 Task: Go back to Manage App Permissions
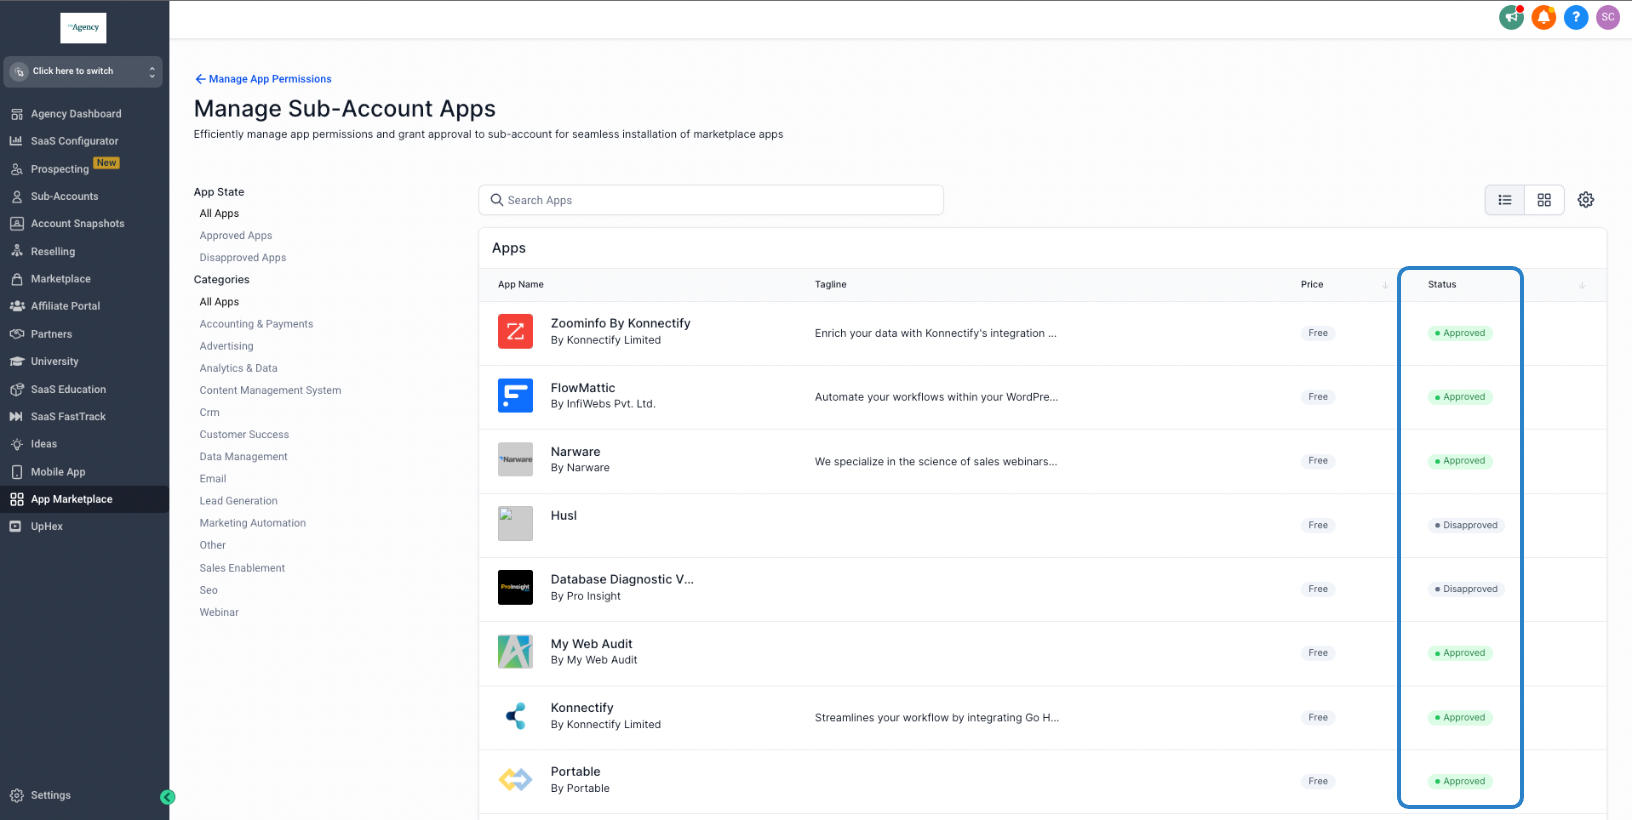[x=263, y=79]
